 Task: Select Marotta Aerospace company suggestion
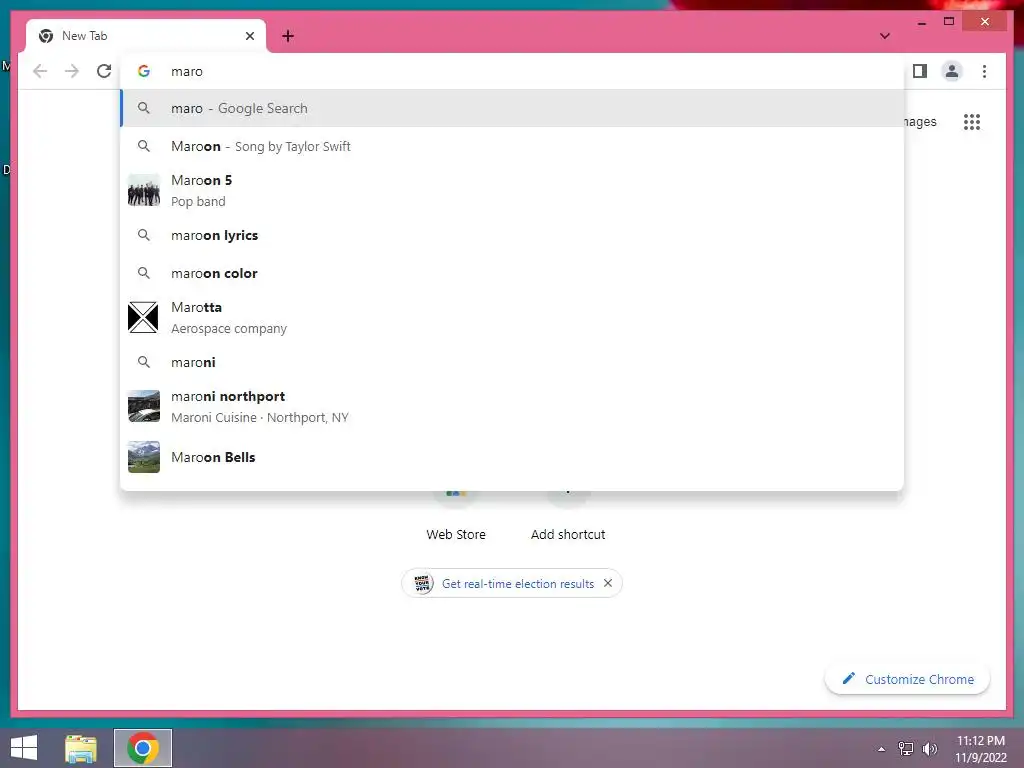tap(512, 317)
